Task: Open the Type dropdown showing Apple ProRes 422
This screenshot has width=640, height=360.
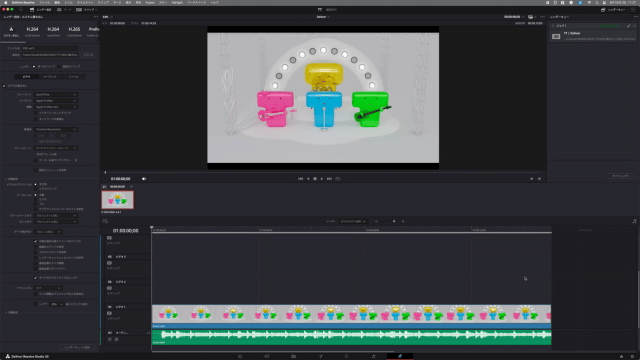Action: pyautogui.click(x=56, y=107)
